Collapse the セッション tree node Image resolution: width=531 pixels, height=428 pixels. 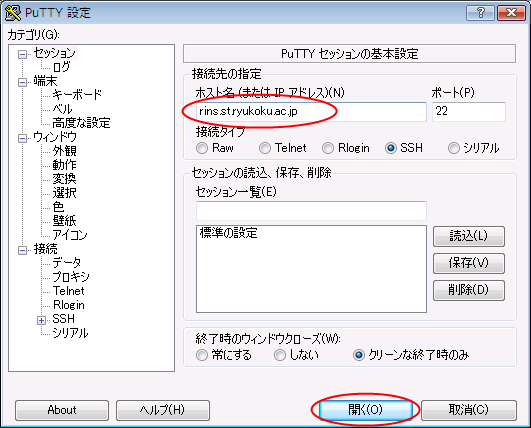22,55
